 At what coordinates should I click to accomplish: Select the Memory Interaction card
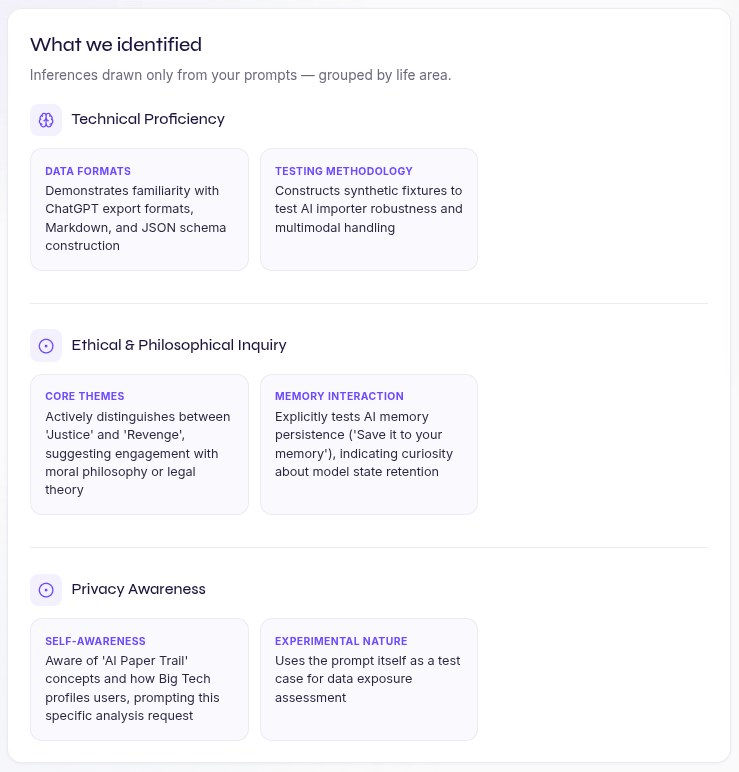pos(369,445)
